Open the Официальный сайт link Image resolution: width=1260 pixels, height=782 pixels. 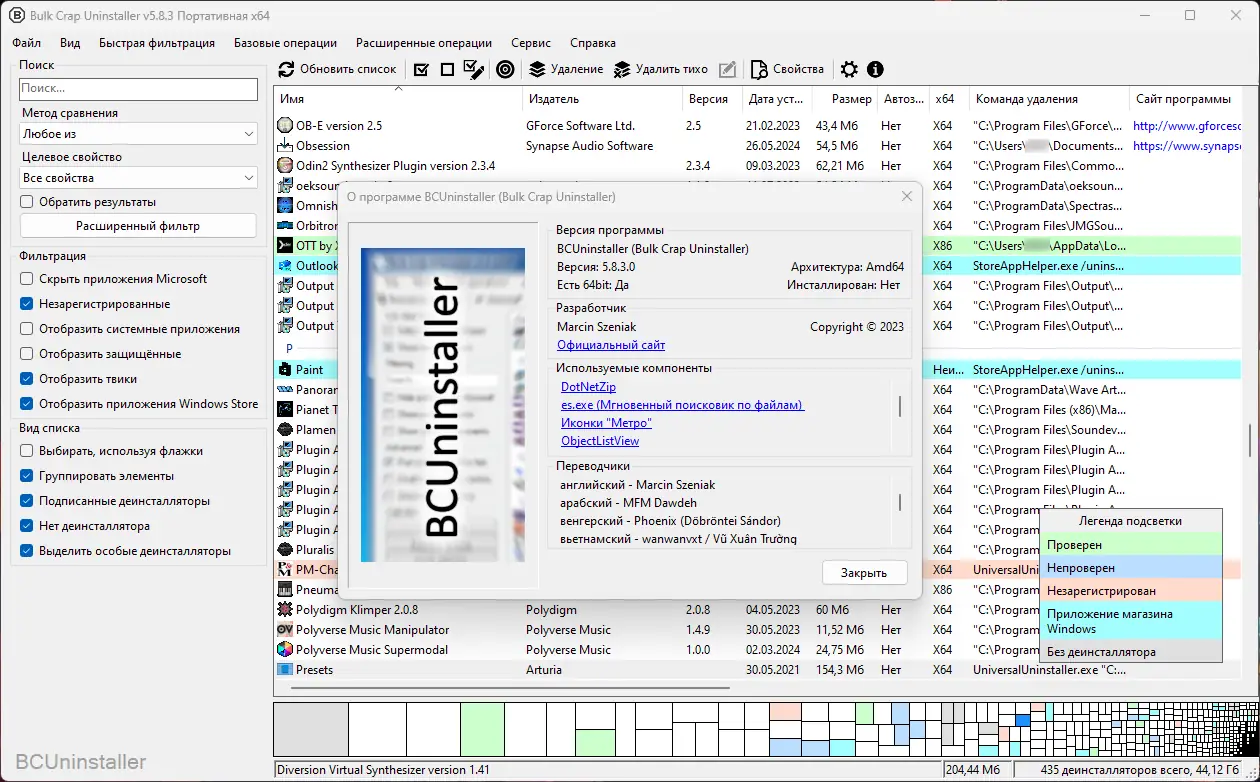point(611,345)
